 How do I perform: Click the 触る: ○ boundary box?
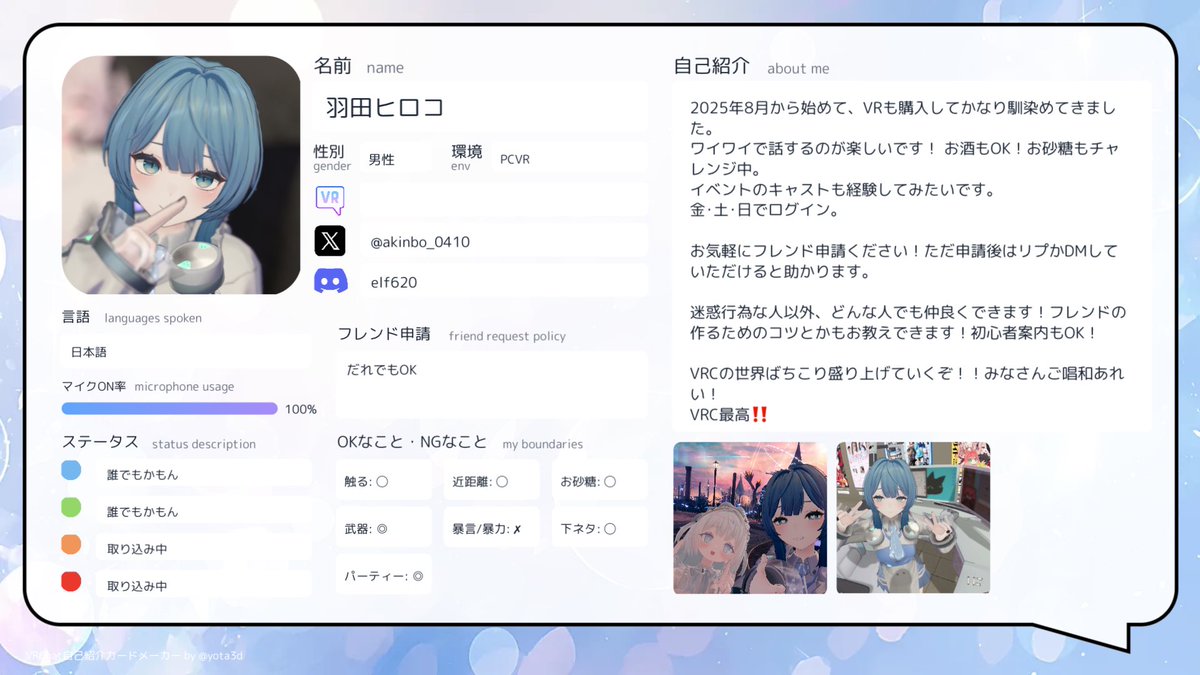(x=384, y=480)
